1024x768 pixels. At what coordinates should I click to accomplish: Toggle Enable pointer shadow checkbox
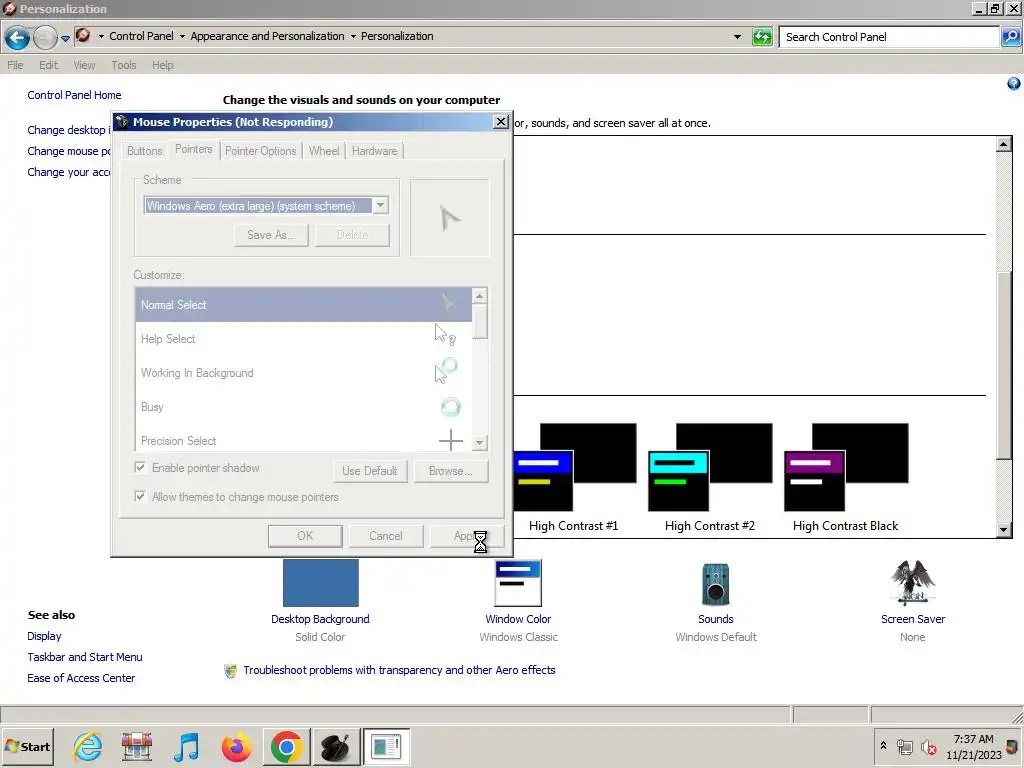click(140, 468)
